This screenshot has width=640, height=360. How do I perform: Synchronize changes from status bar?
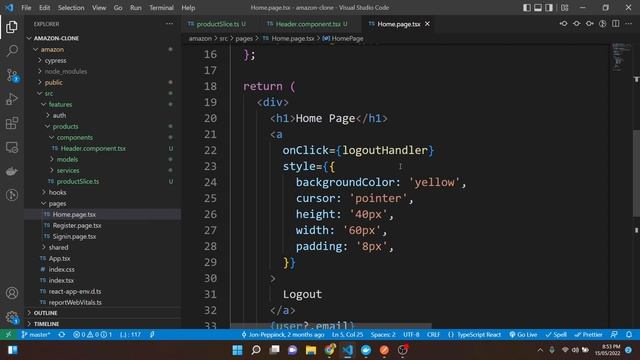coord(62,334)
